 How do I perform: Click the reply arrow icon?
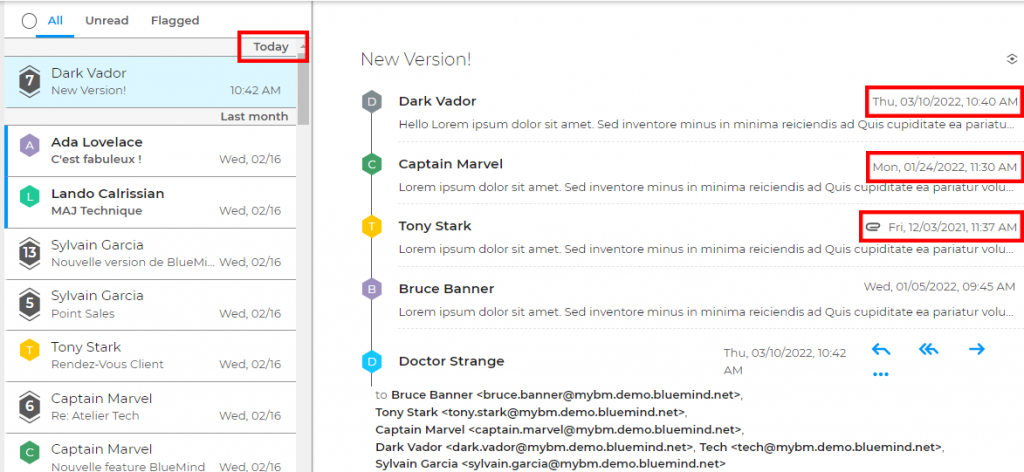881,350
